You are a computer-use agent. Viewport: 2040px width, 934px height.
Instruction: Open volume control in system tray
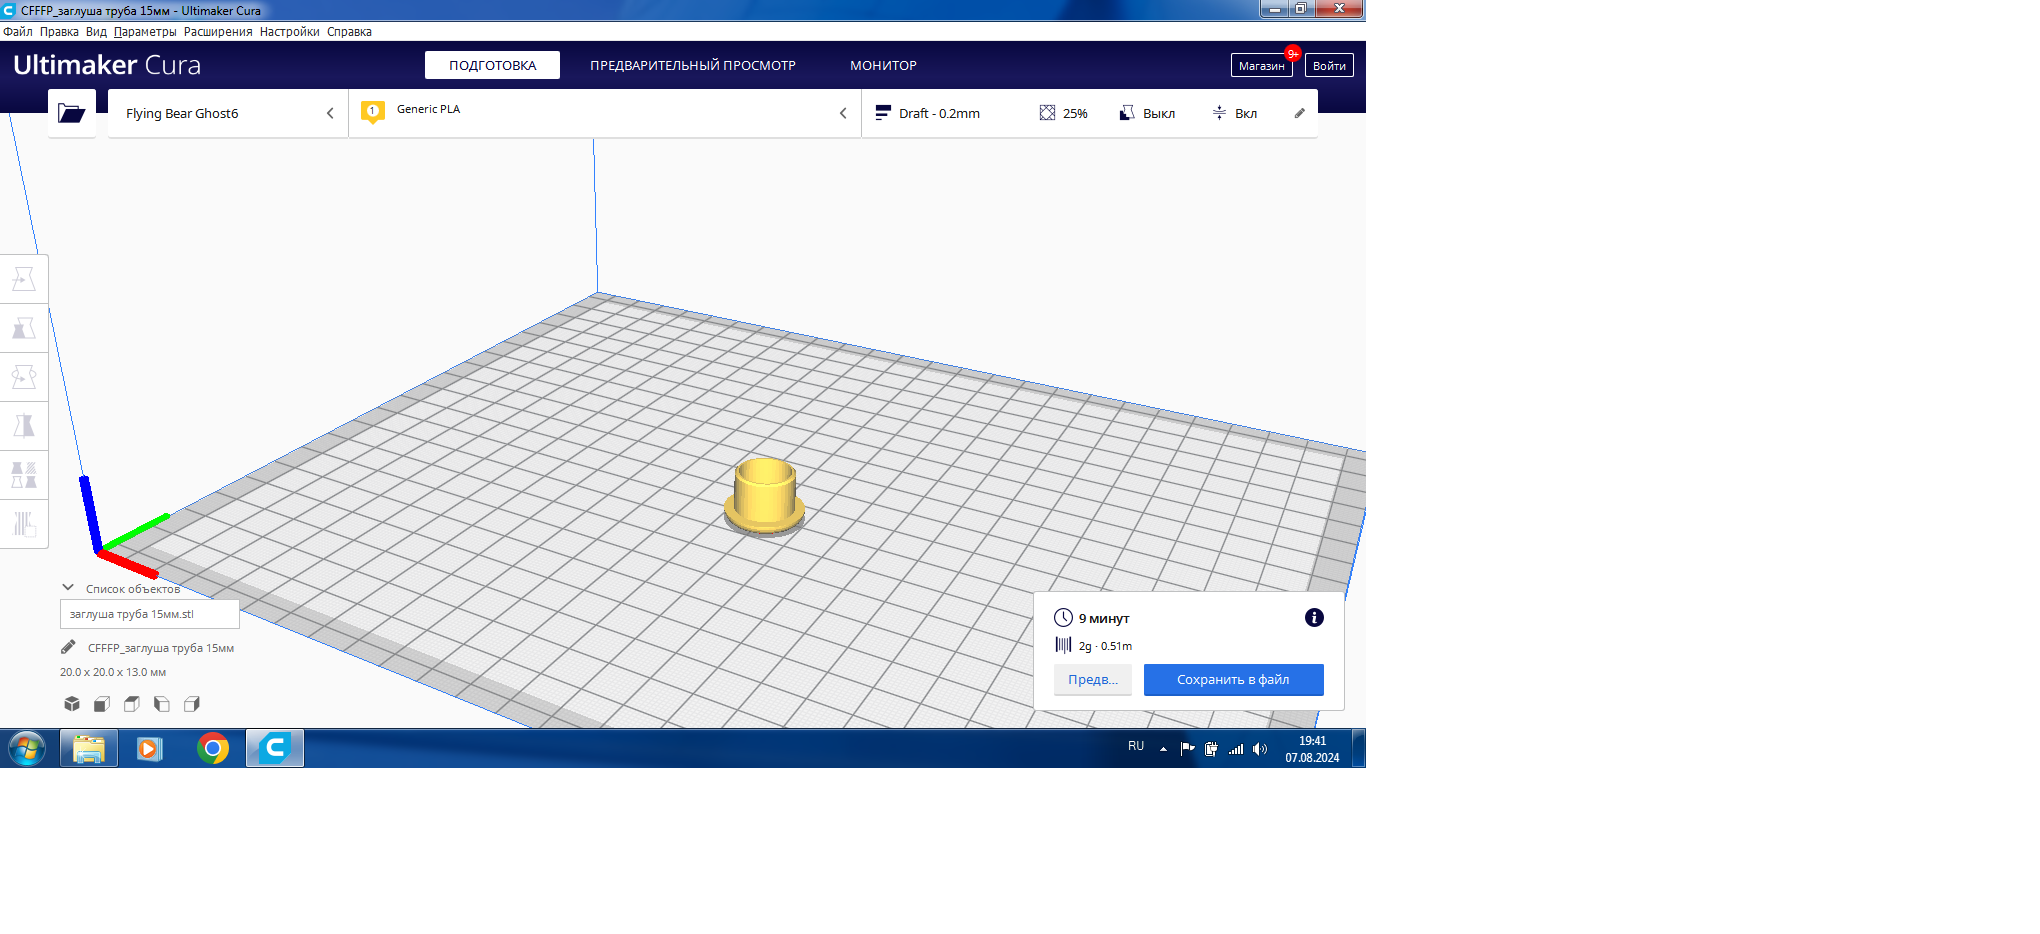(x=1260, y=749)
